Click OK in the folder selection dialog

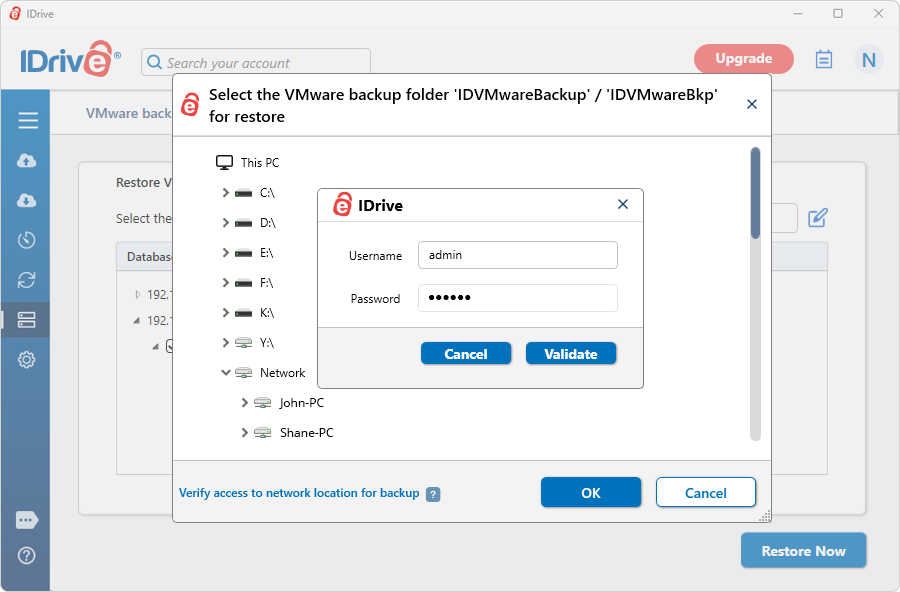(x=591, y=493)
